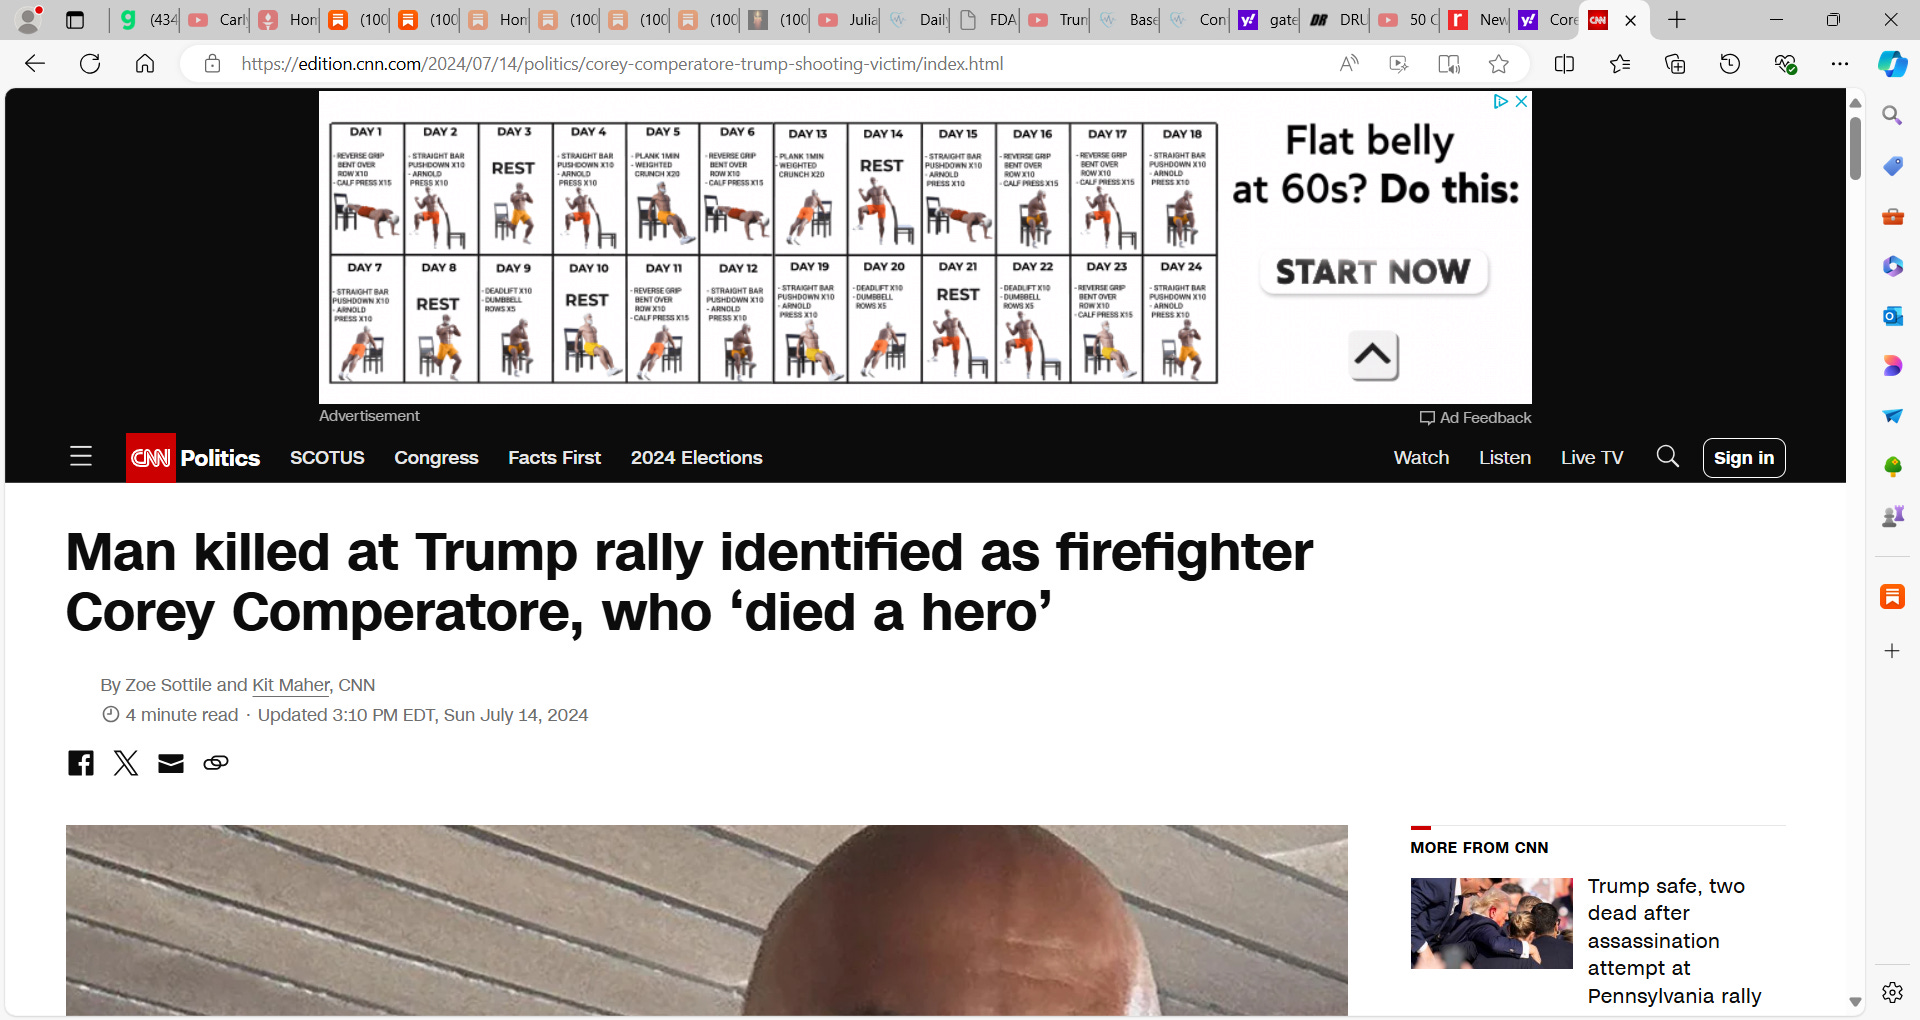
Task: Add a new sidebar app
Action: click(1892, 651)
